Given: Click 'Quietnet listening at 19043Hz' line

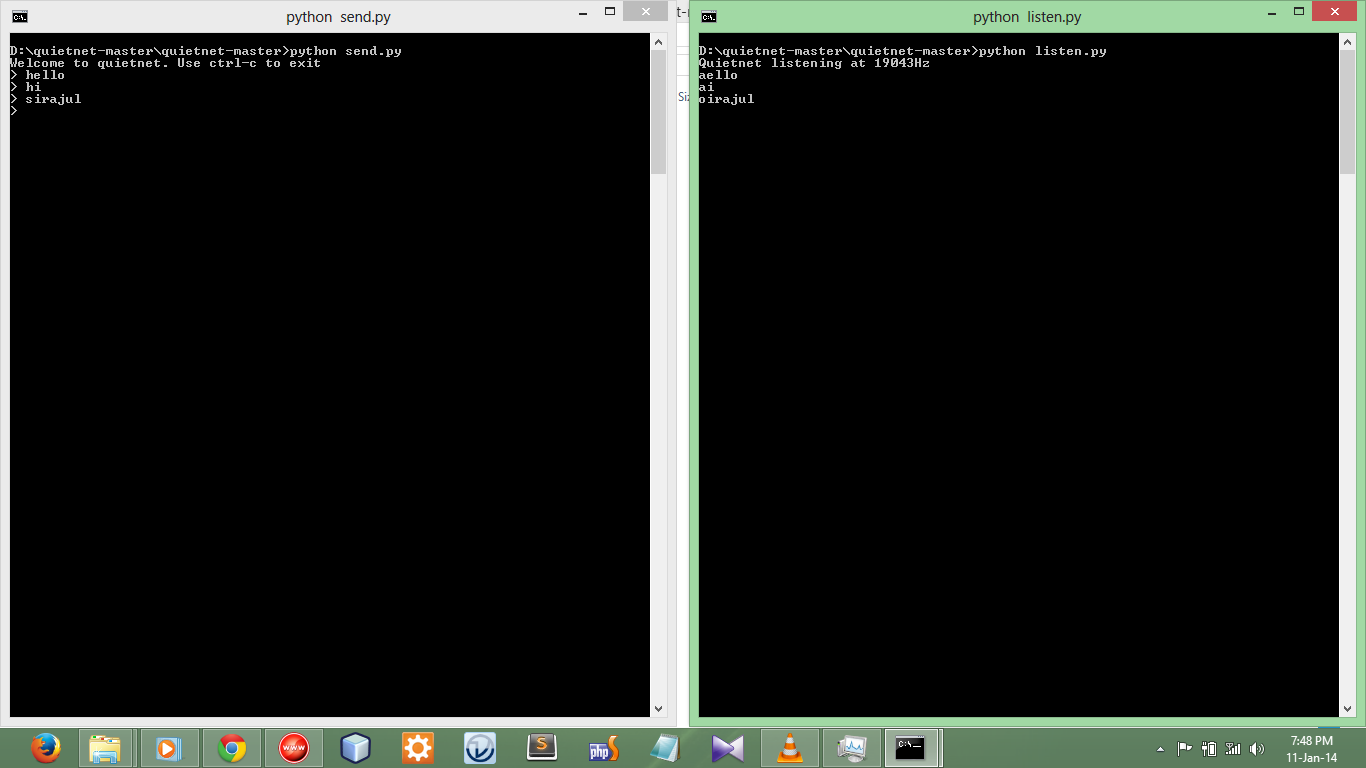Looking at the screenshot, I should coord(814,63).
